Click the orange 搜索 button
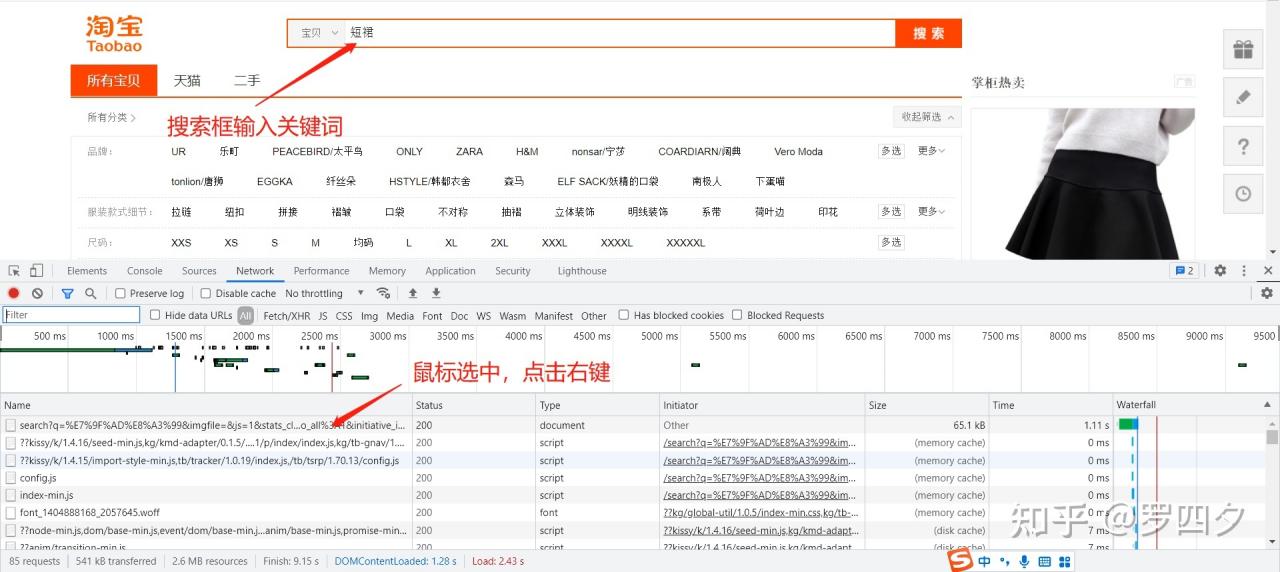 pos(929,33)
